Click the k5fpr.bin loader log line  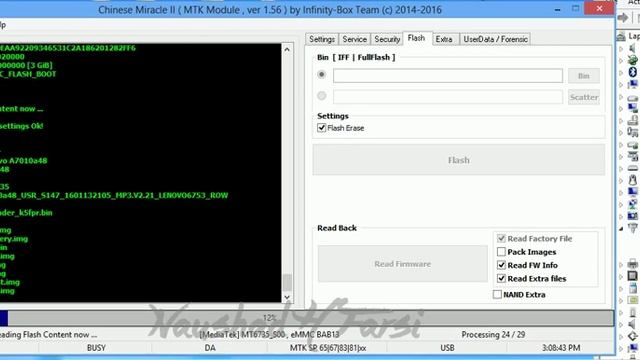point(26,213)
